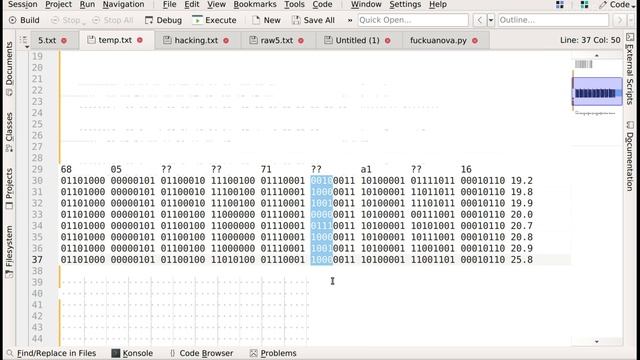
Task: Open the Run menu
Action: pos(87,4)
